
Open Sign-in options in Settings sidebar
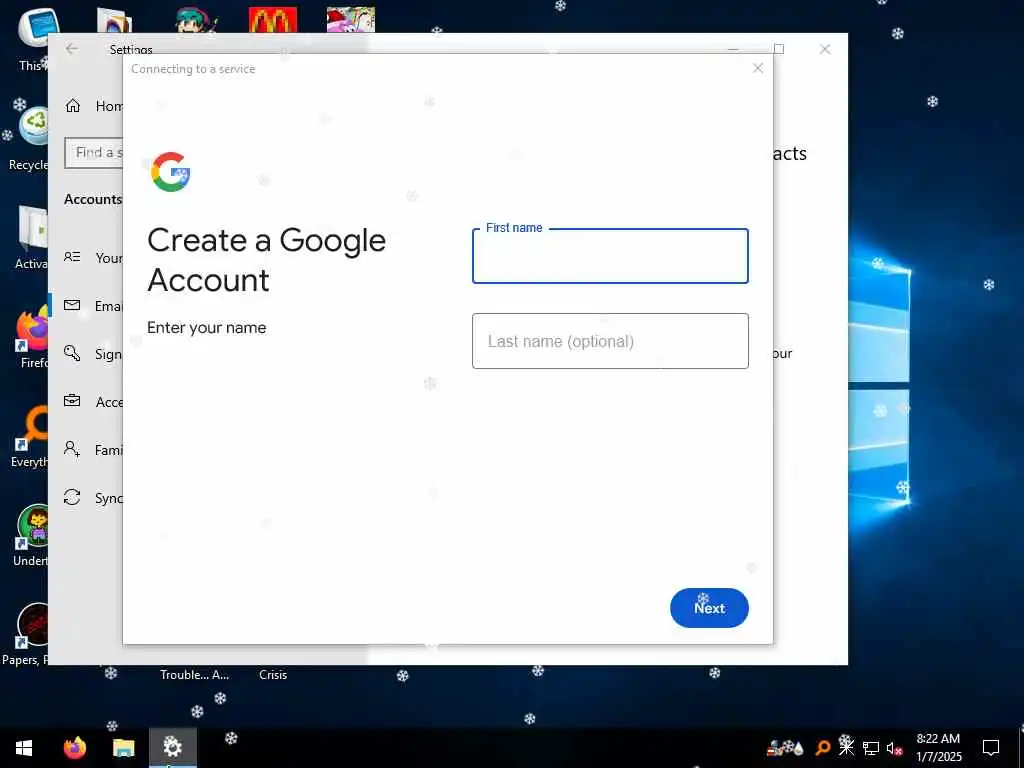pos(93,354)
